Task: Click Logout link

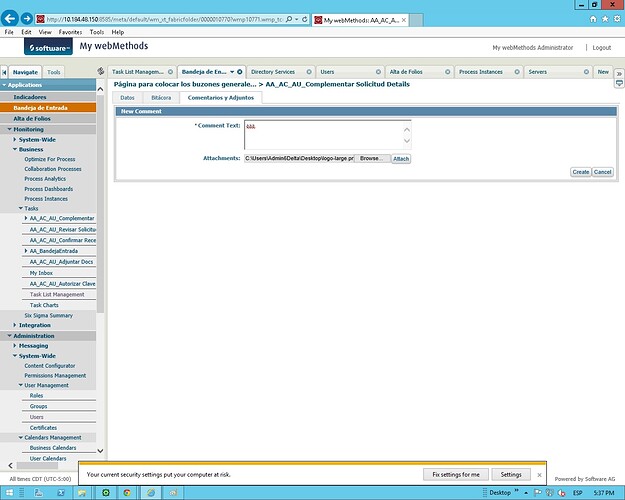Action: 601,48
